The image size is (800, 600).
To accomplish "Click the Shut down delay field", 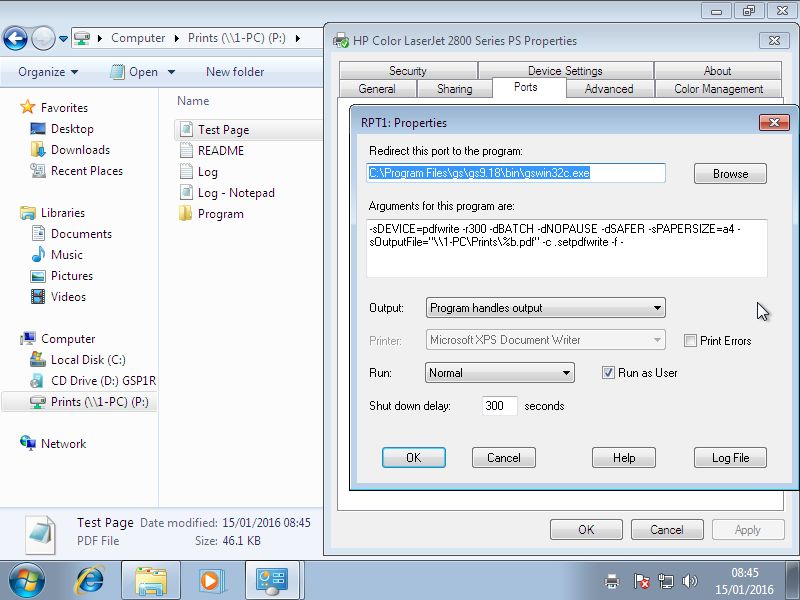I will pyautogui.click(x=499, y=406).
